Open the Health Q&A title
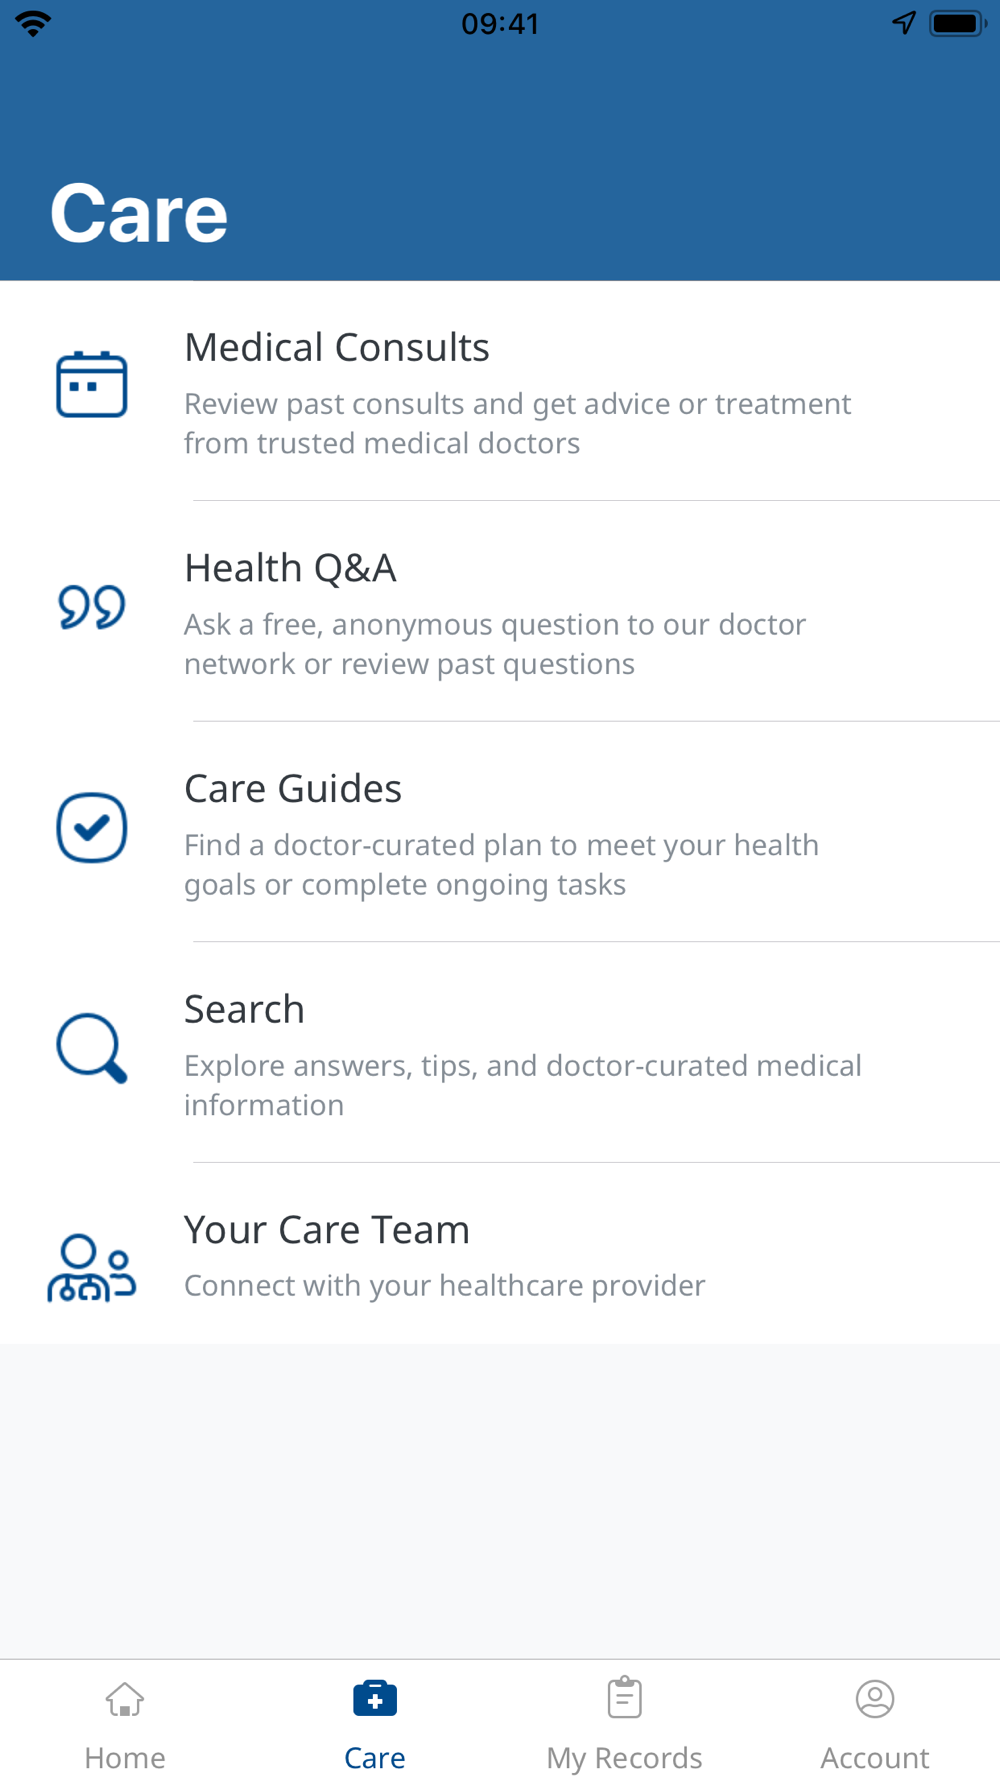Viewport: 1000px width, 1778px height. coord(290,568)
